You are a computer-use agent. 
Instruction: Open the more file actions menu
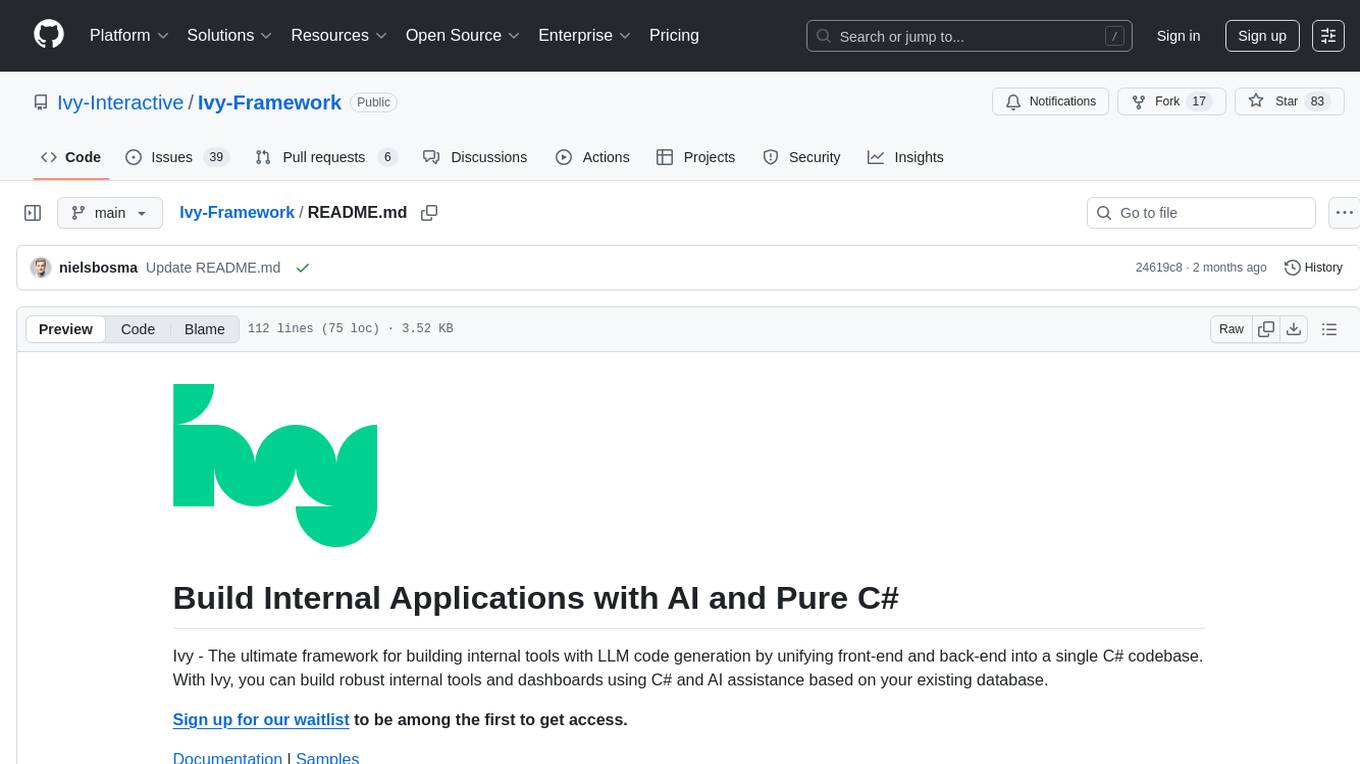(x=1344, y=213)
